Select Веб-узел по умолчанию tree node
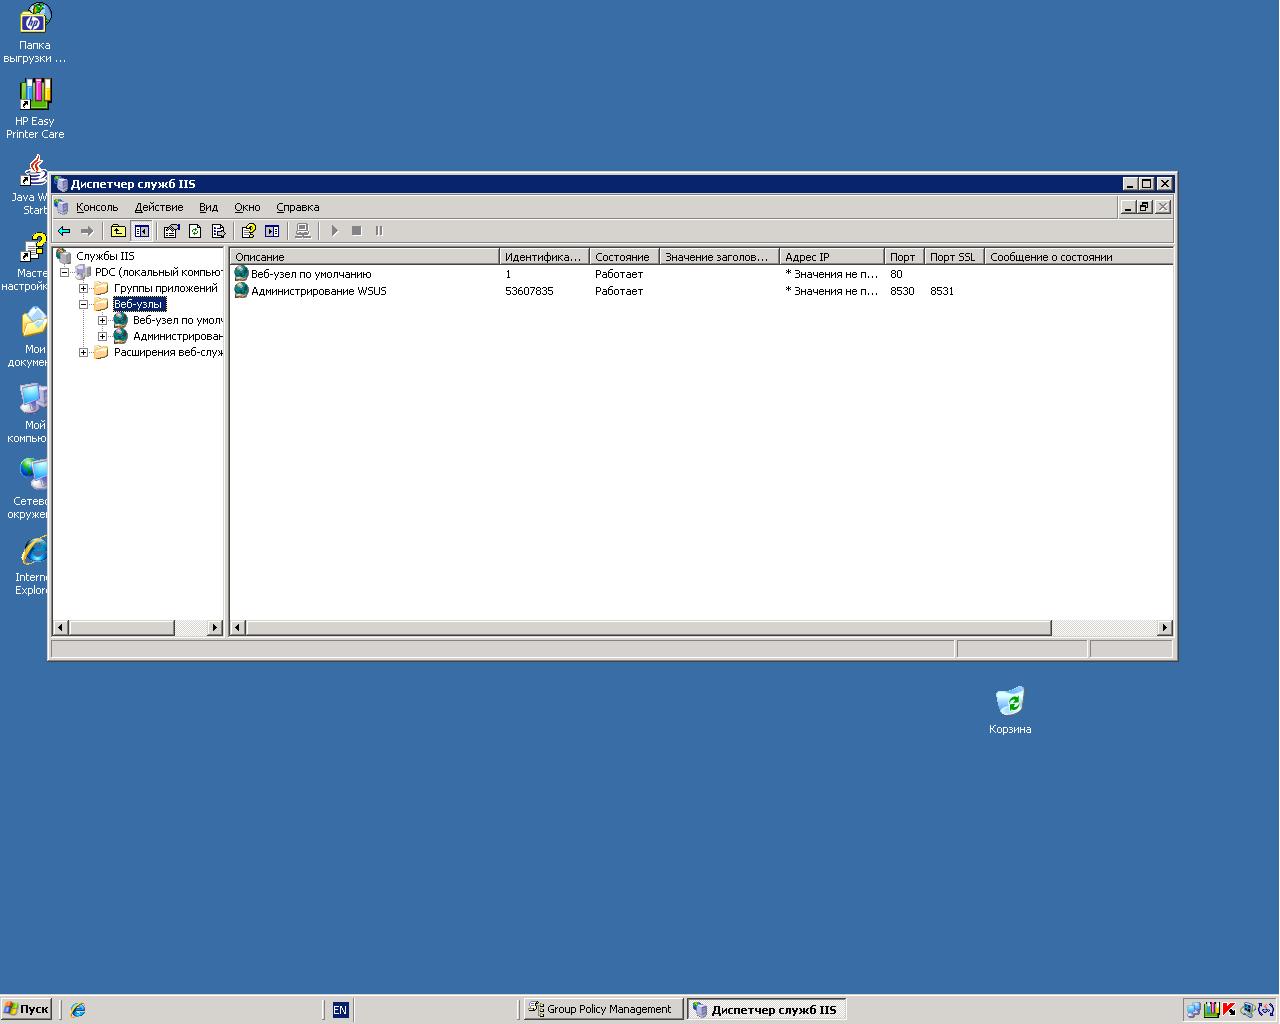Image resolution: width=1280 pixels, height=1024 pixels. point(177,320)
